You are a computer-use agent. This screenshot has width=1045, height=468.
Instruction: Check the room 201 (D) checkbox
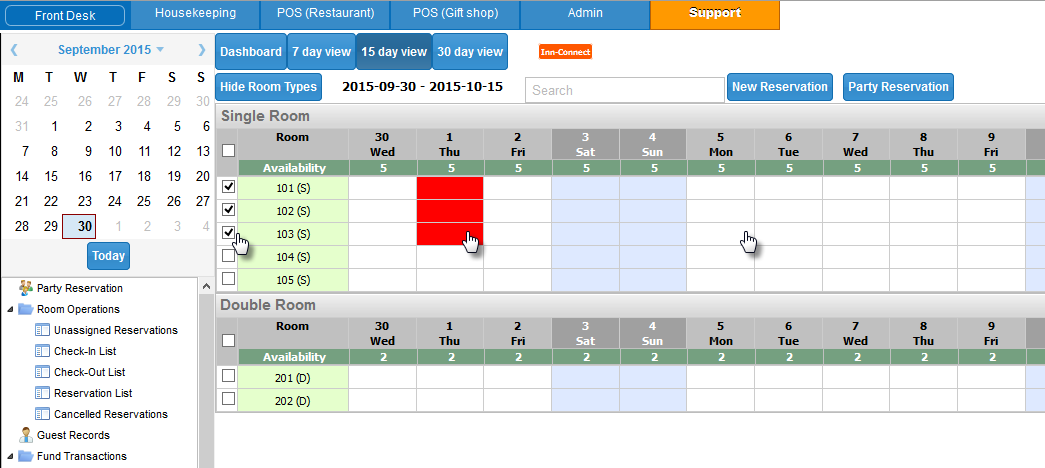pos(228,375)
